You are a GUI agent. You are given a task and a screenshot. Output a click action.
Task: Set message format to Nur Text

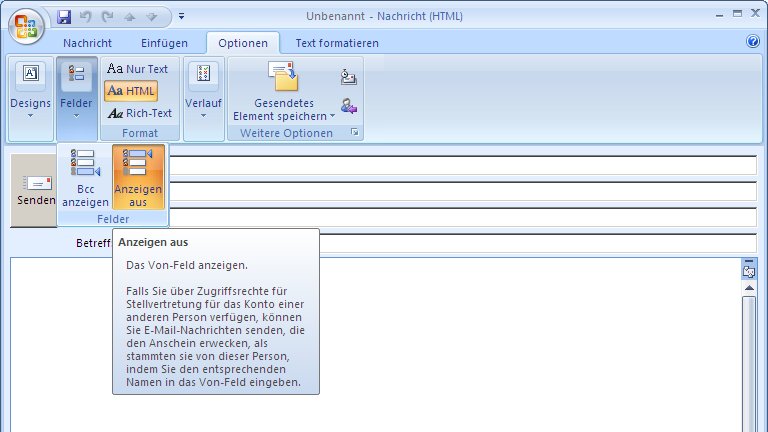[x=137, y=69]
